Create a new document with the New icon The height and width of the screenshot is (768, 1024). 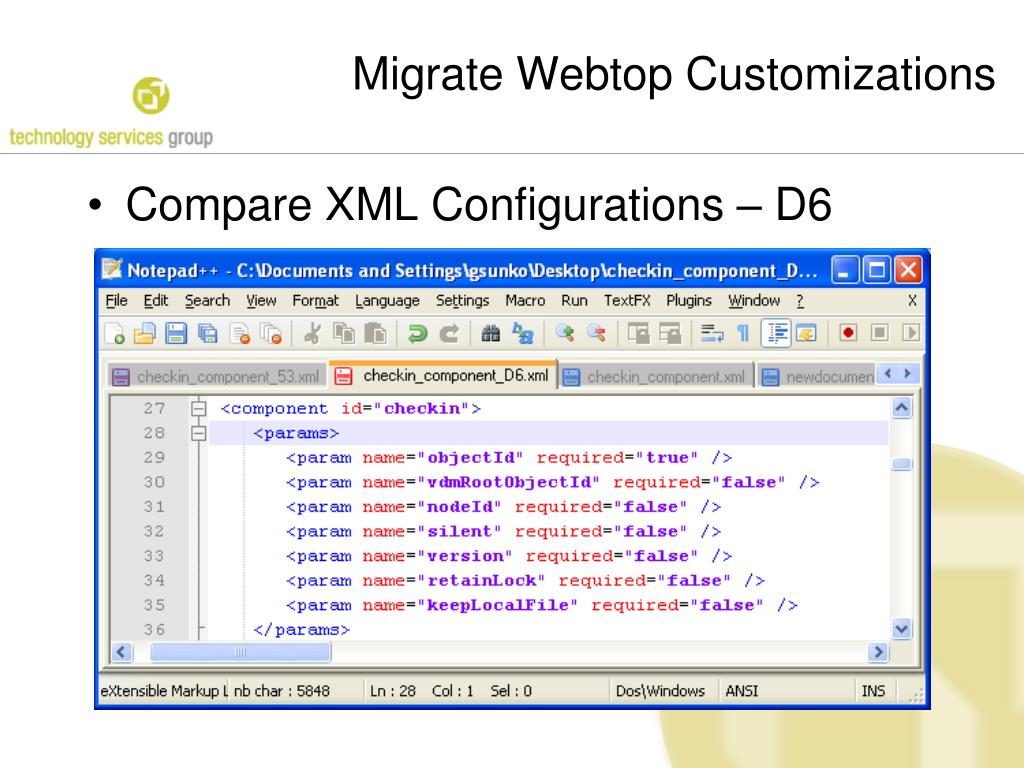pyautogui.click(x=115, y=334)
